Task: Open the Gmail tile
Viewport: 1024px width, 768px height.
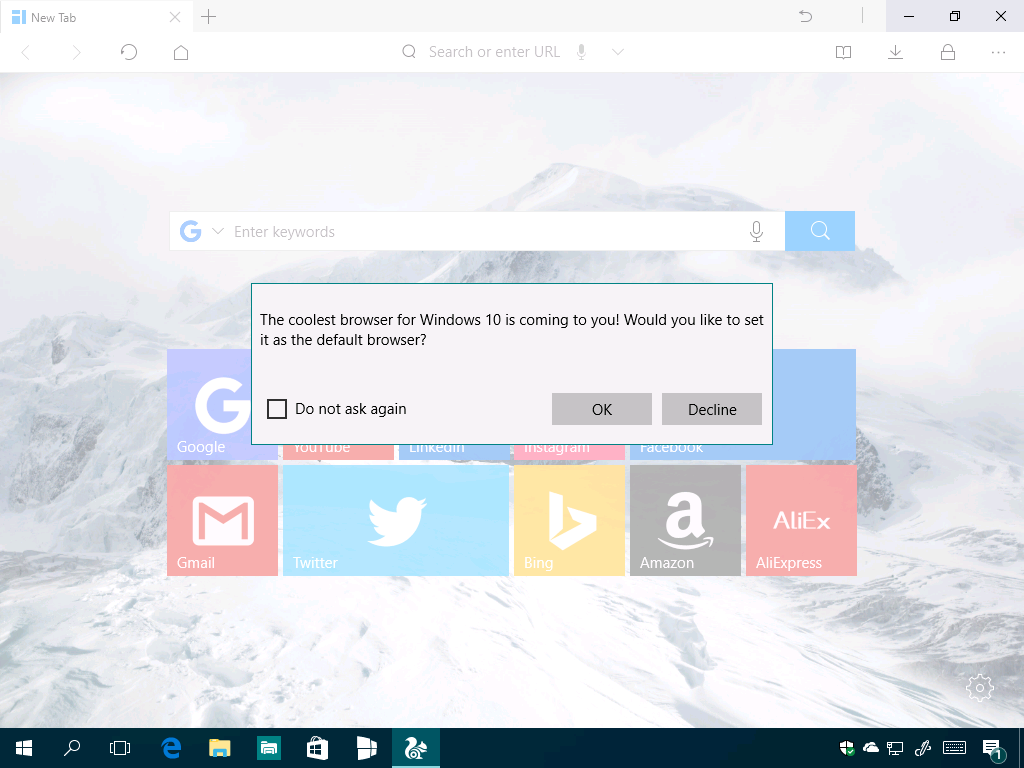Action: [223, 520]
